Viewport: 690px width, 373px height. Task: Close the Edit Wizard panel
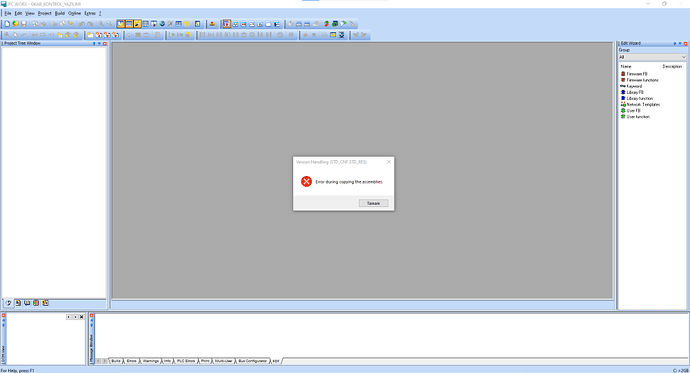click(x=685, y=44)
